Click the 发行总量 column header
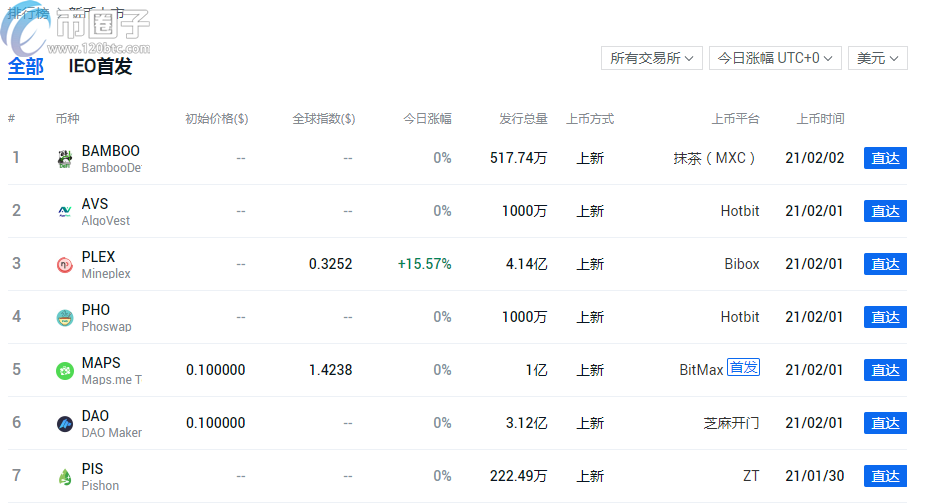 pyautogui.click(x=523, y=119)
